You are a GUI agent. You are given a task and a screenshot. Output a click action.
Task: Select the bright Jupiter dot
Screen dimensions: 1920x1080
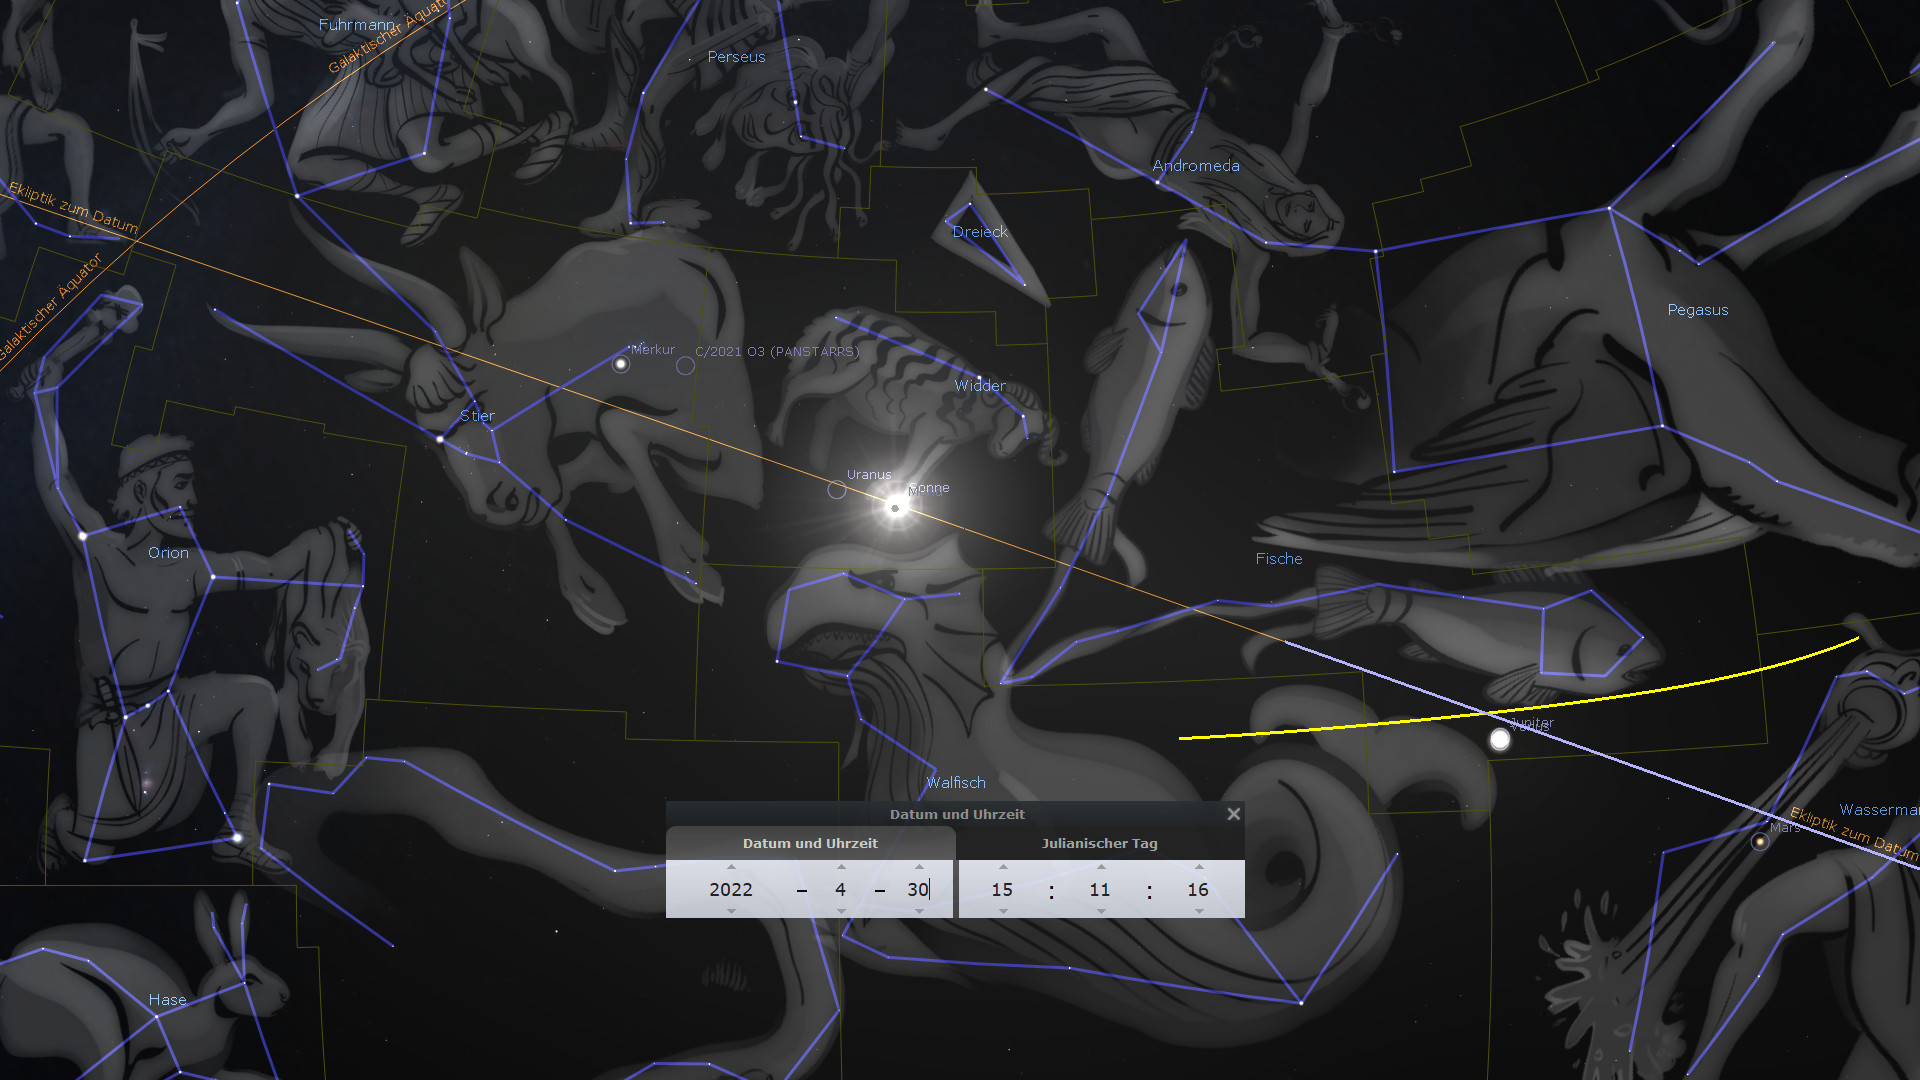point(1500,740)
